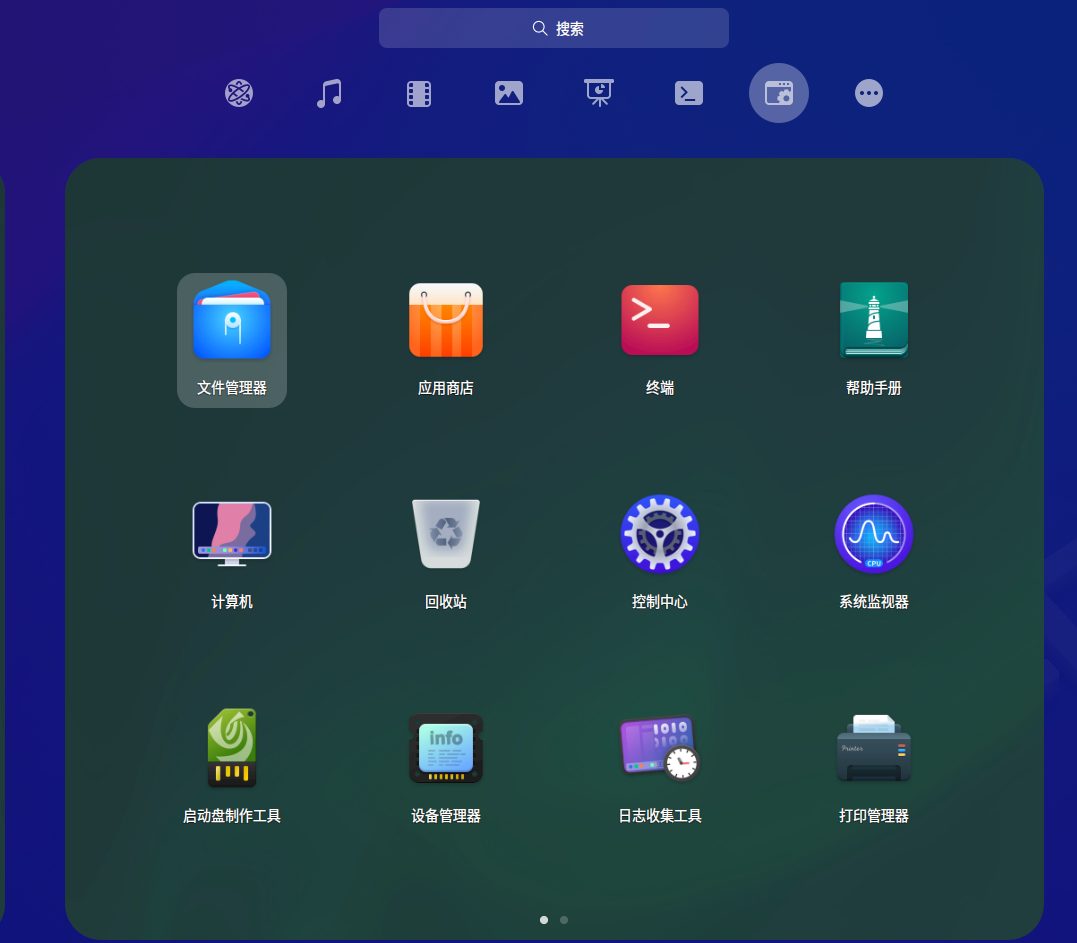Open the Others three-dots category
This screenshot has width=1077, height=943.
coord(869,93)
